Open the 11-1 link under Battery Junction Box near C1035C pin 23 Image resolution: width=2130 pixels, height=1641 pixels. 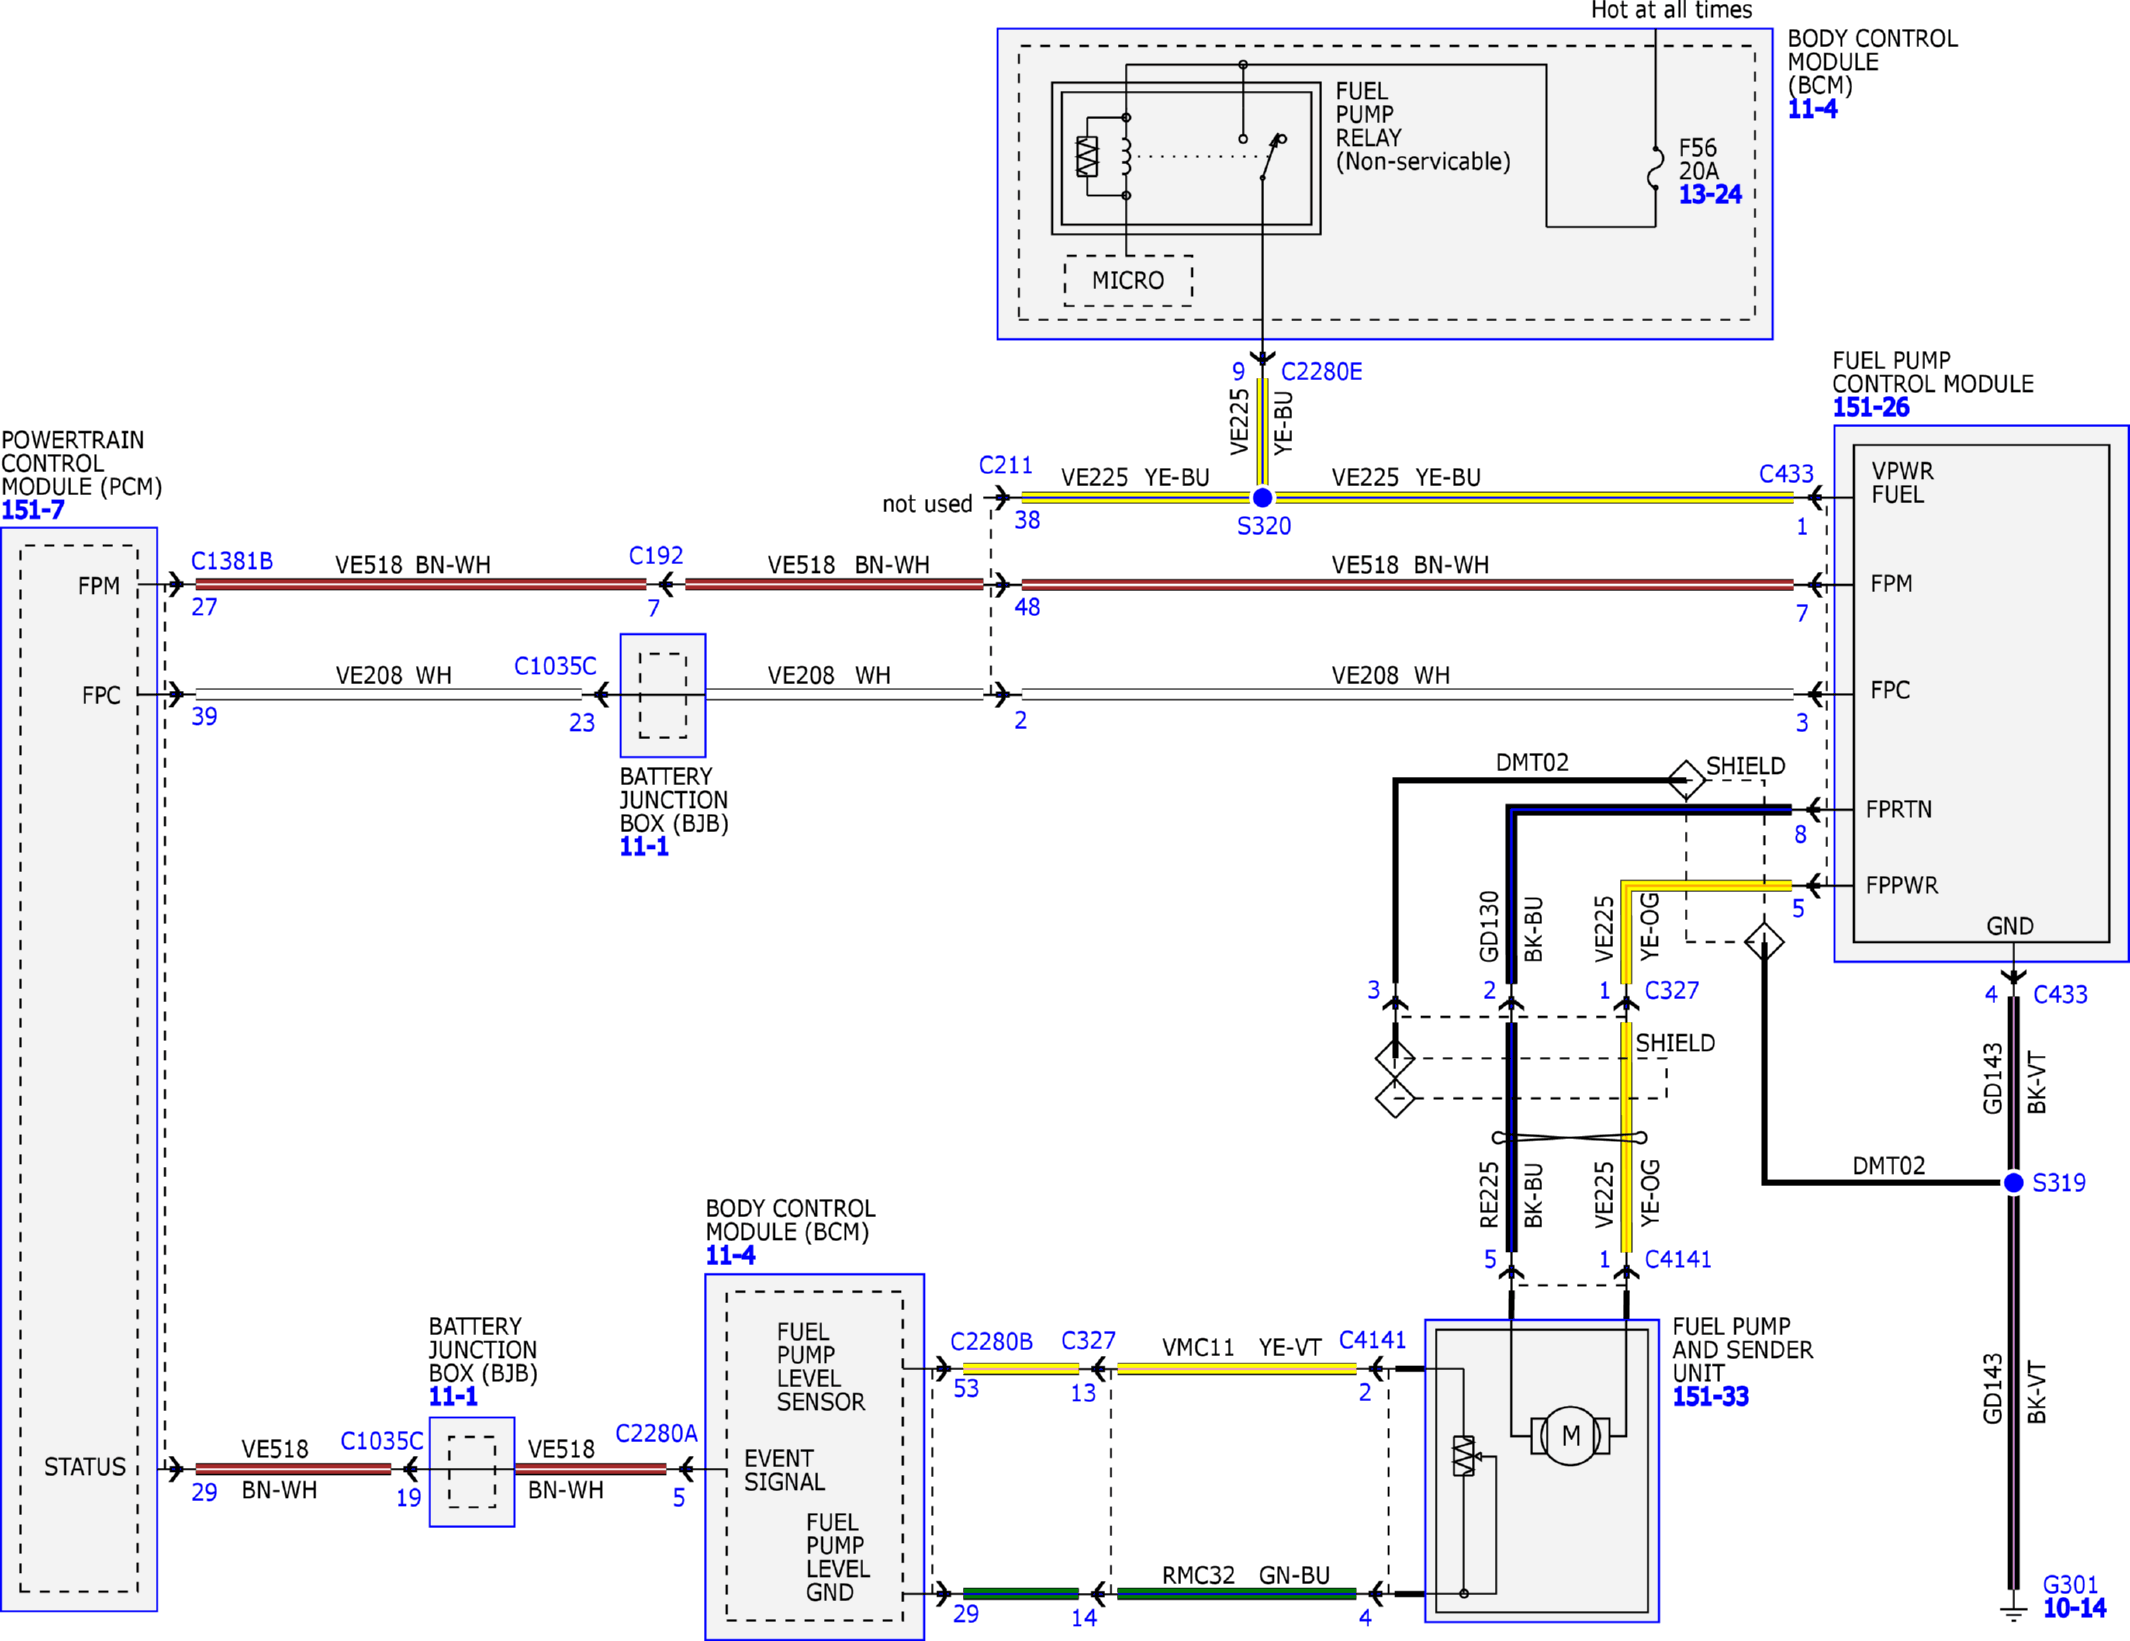[x=643, y=846]
